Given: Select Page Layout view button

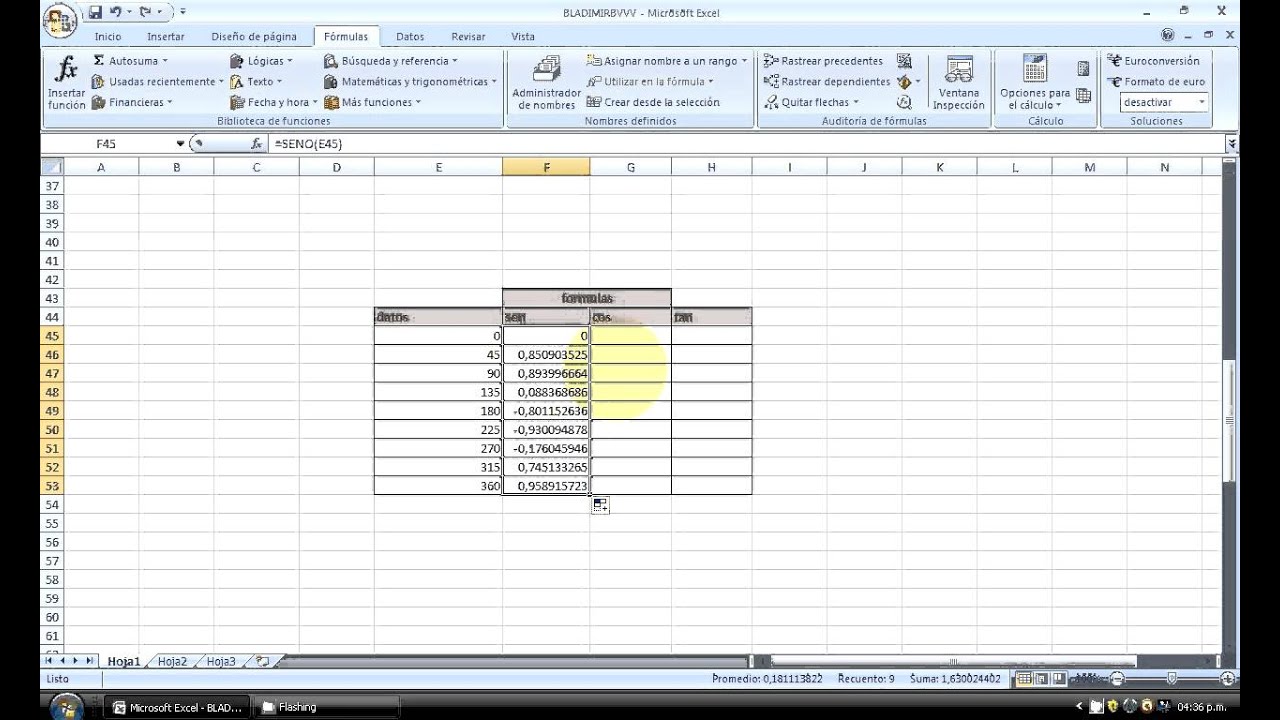Looking at the screenshot, I should tap(1040, 679).
